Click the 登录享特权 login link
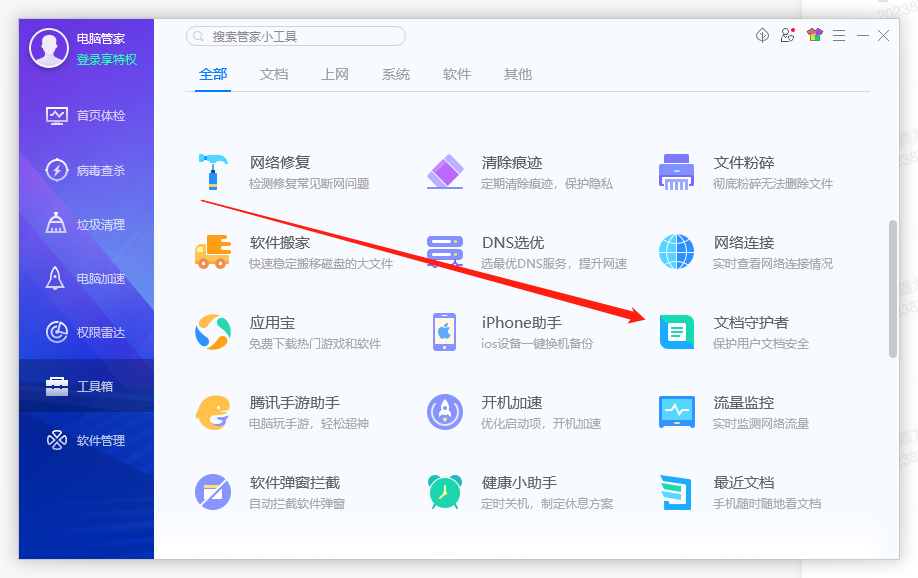918x578 pixels. 107,60
